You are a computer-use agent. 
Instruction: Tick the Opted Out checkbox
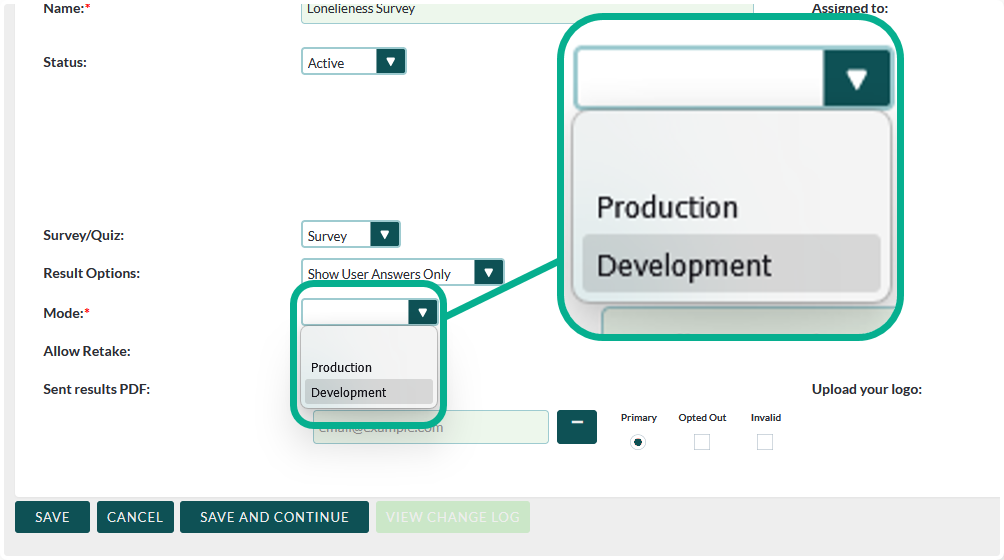click(x=702, y=442)
